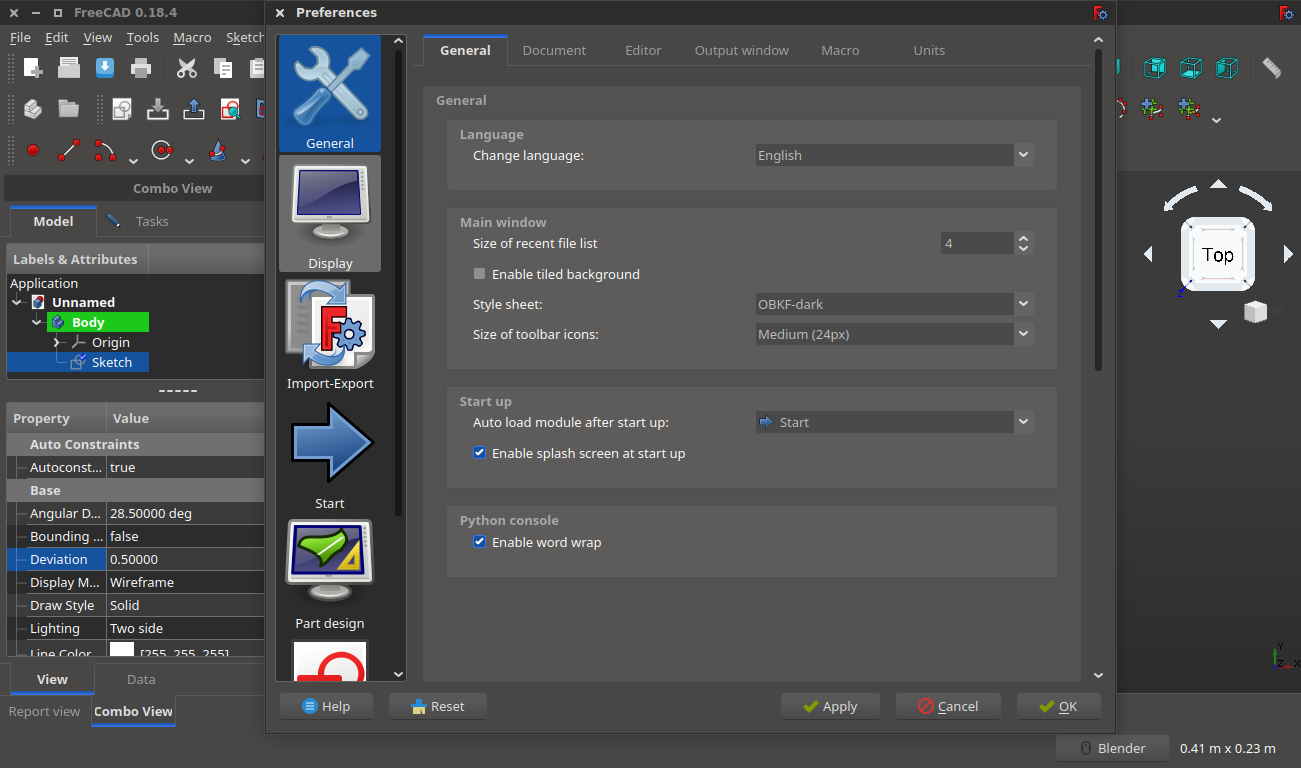Open the Style sheet dropdown showing OBKF-dark
The width and height of the screenshot is (1301, 768).
(893, 304)
